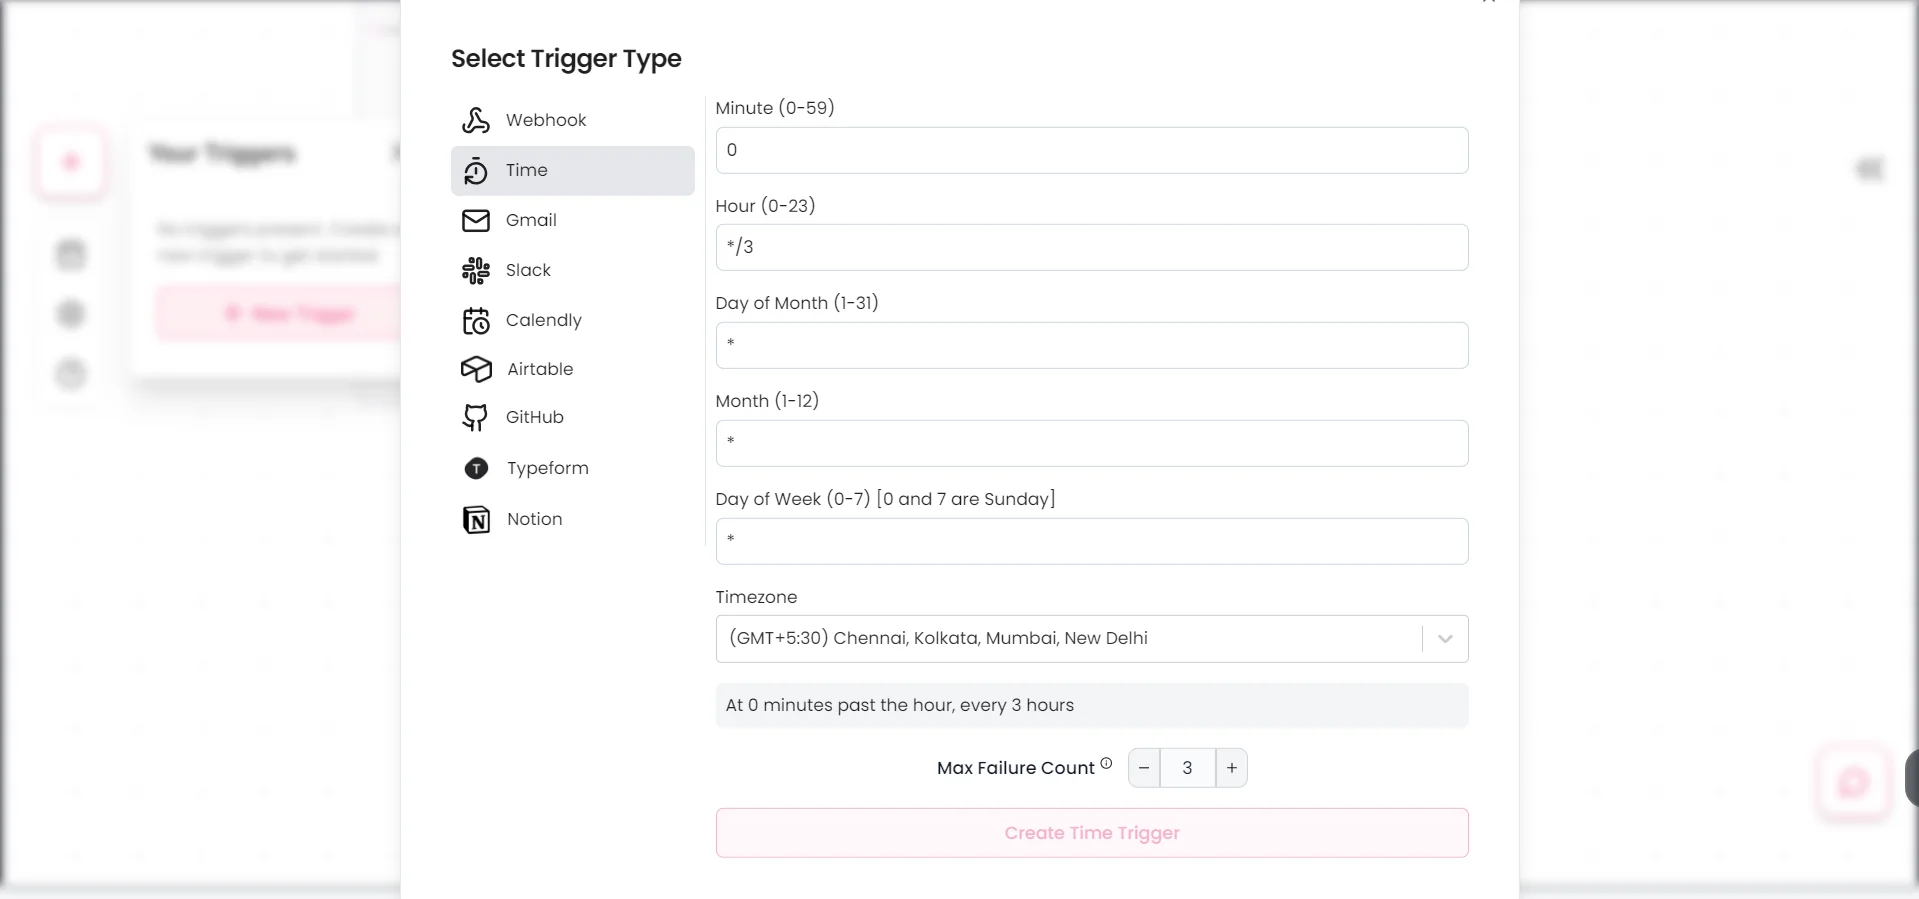Click the Airtable box icon
This screenshot has width=1919, height=899.
tap(476, 369)
